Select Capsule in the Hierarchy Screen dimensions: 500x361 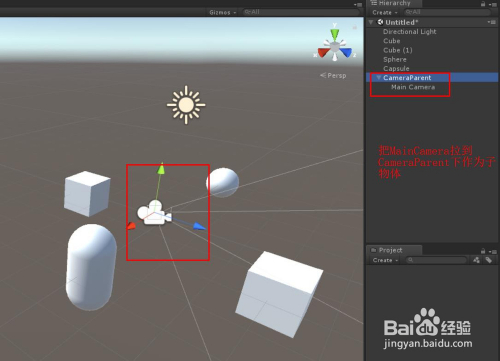[396, 69]
